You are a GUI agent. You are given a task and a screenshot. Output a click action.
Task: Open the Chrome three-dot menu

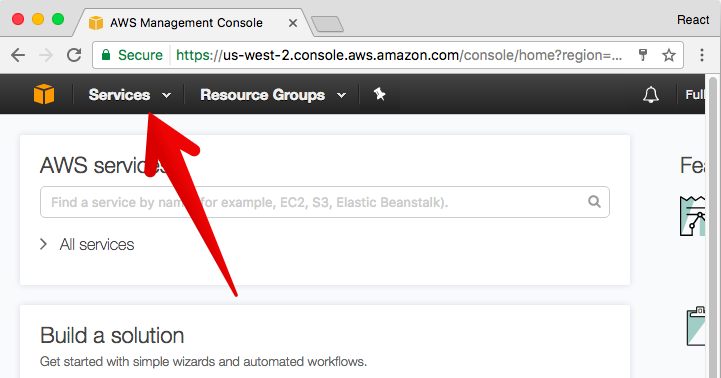click(702, 55)
